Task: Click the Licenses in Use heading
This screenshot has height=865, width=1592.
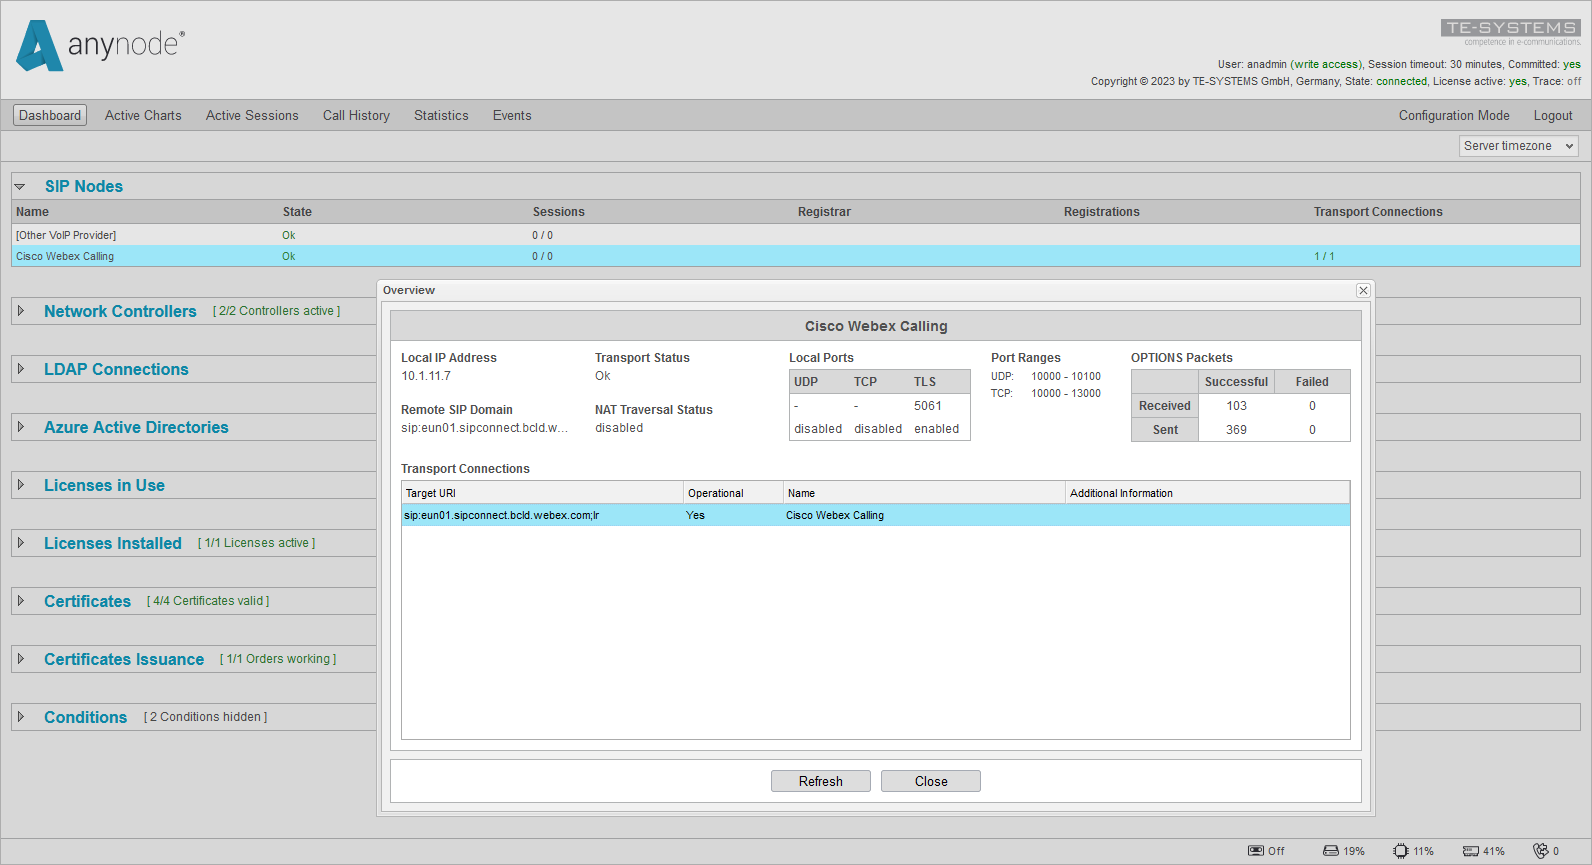Action: [x=104, y=485]
